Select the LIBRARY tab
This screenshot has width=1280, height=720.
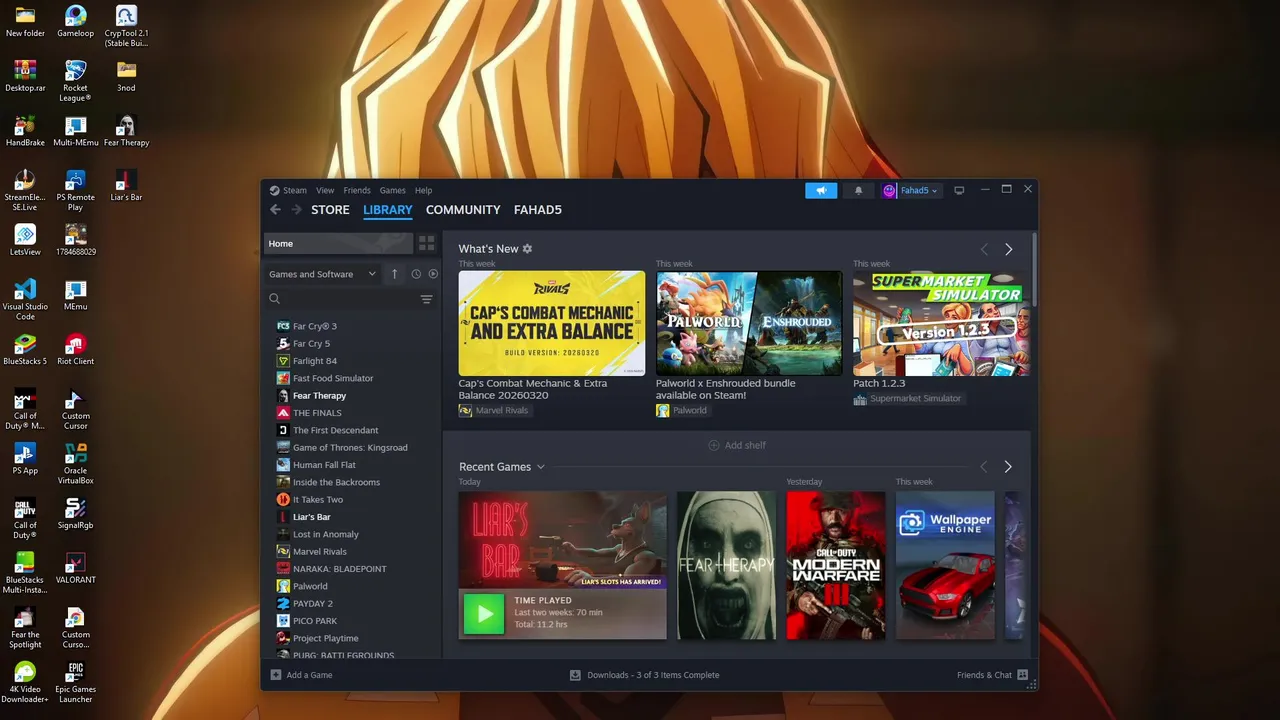coord(388,210)
